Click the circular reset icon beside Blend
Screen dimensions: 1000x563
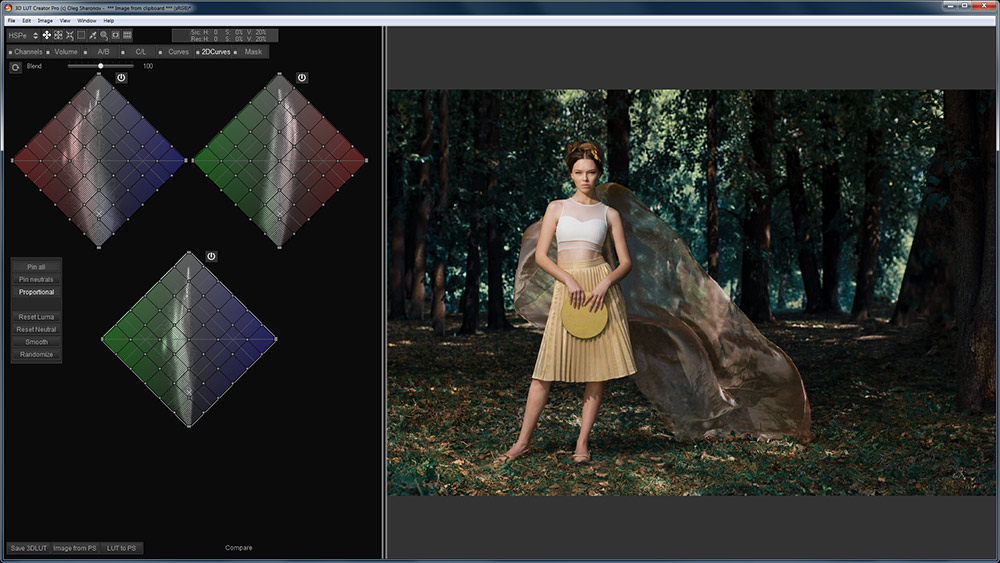[15, 67]
